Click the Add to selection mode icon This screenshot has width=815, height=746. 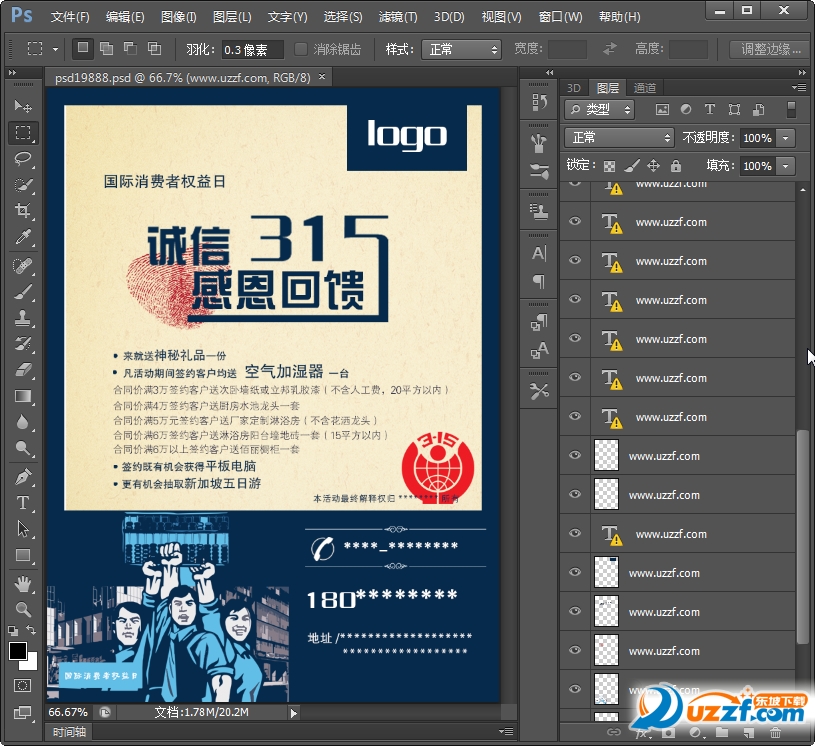[106, 48]
